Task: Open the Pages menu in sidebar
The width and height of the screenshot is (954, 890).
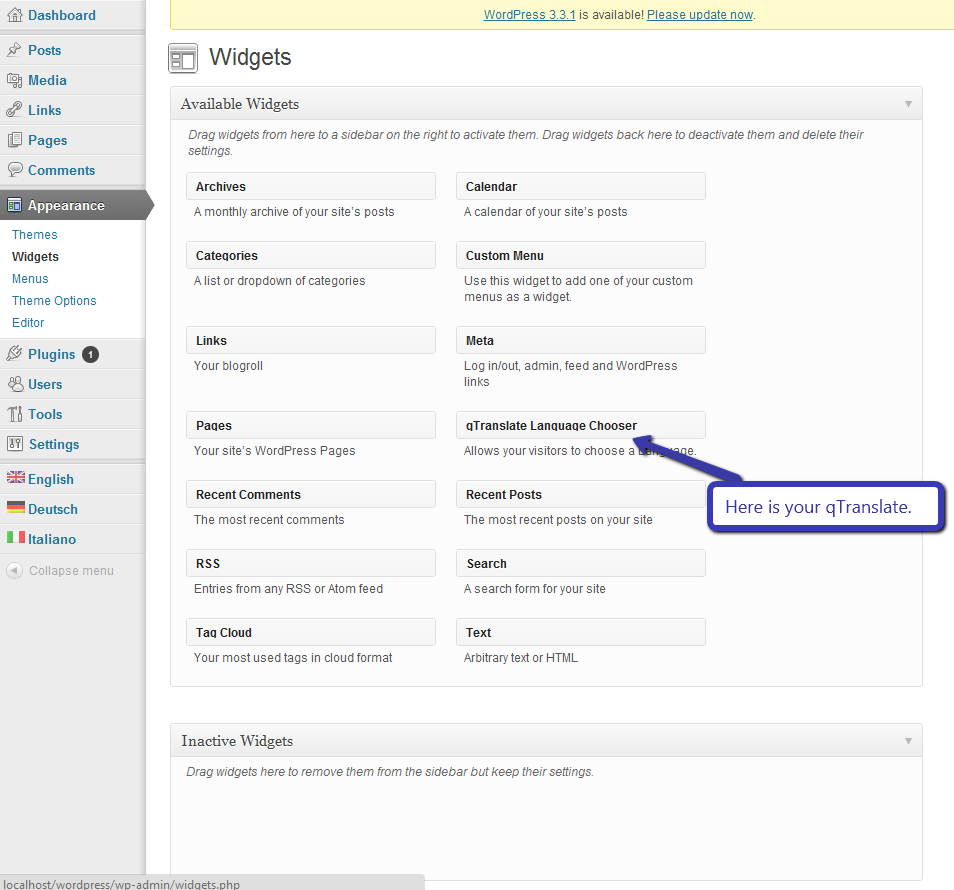Action: point(47,141)
